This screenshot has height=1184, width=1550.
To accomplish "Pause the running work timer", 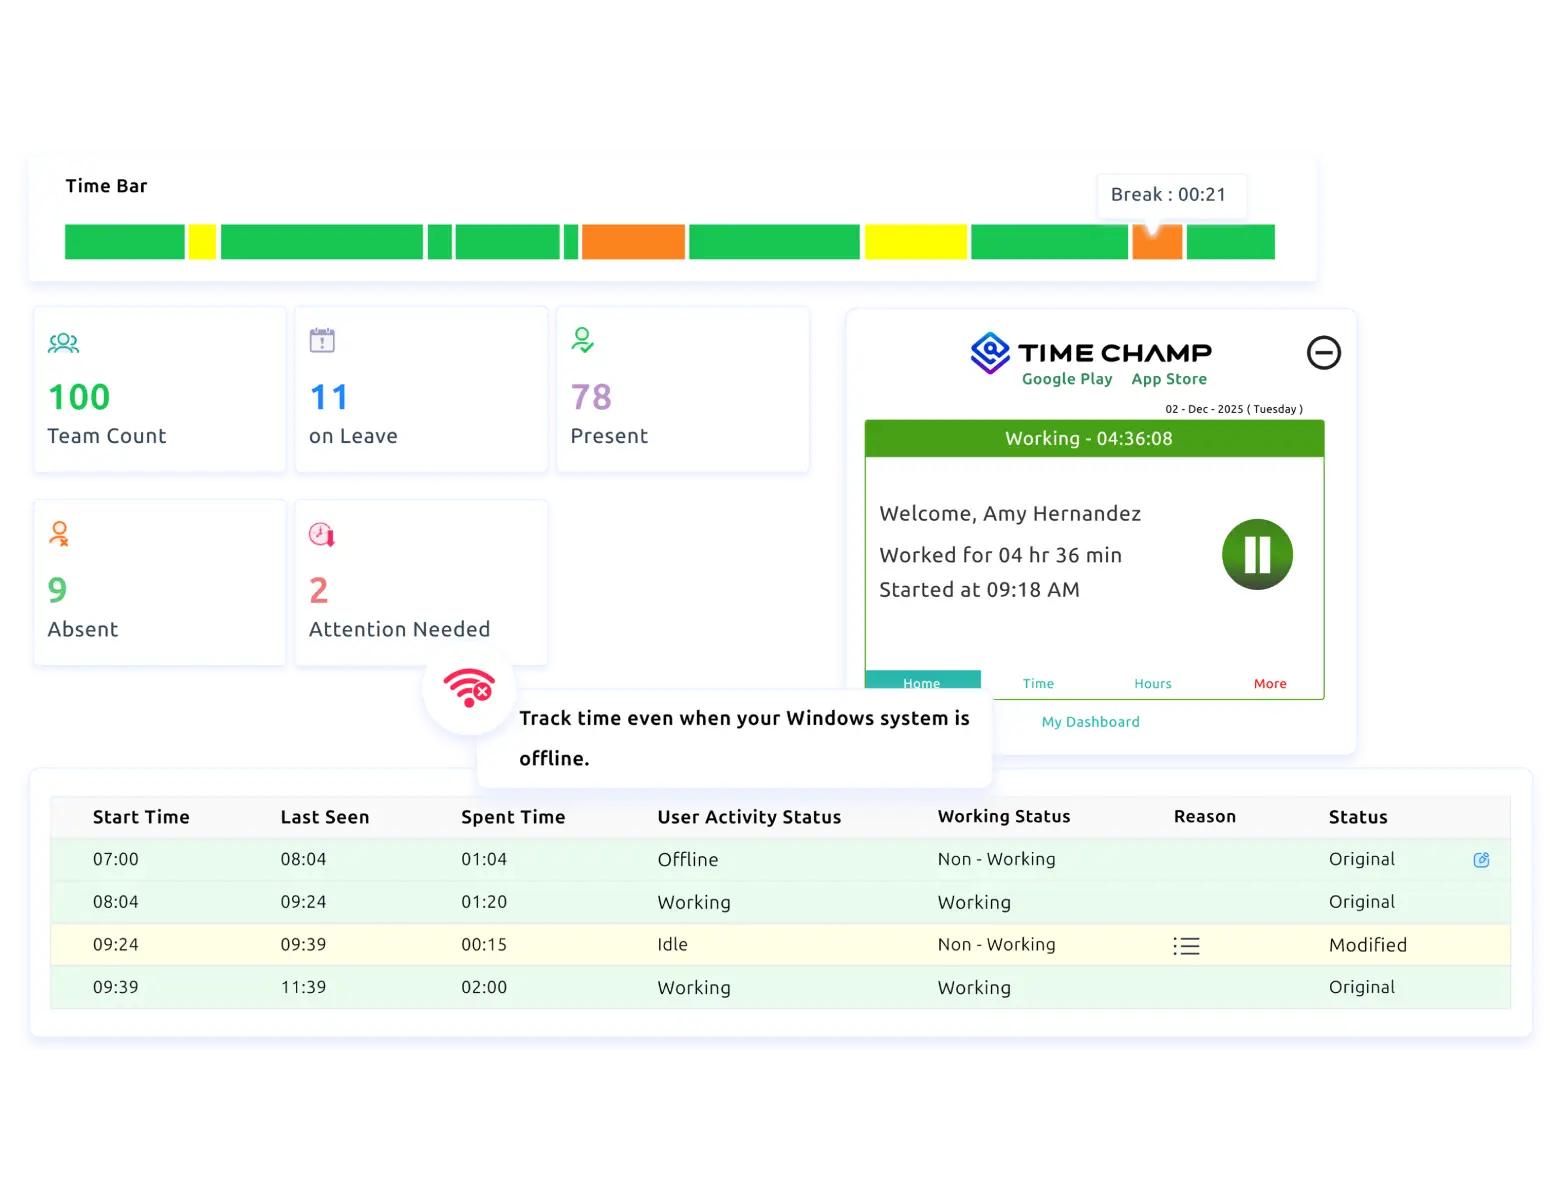I will coord(1258,555).
